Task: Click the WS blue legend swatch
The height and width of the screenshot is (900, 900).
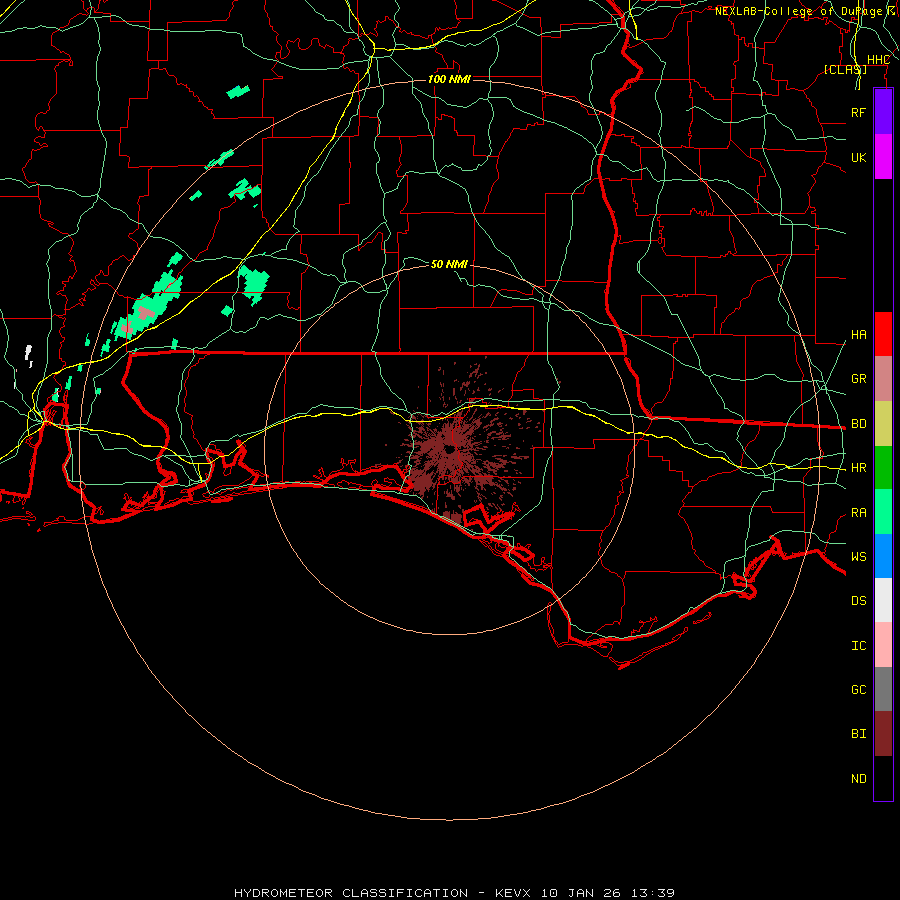Action: pyautogui.click(x=883, y=556)
